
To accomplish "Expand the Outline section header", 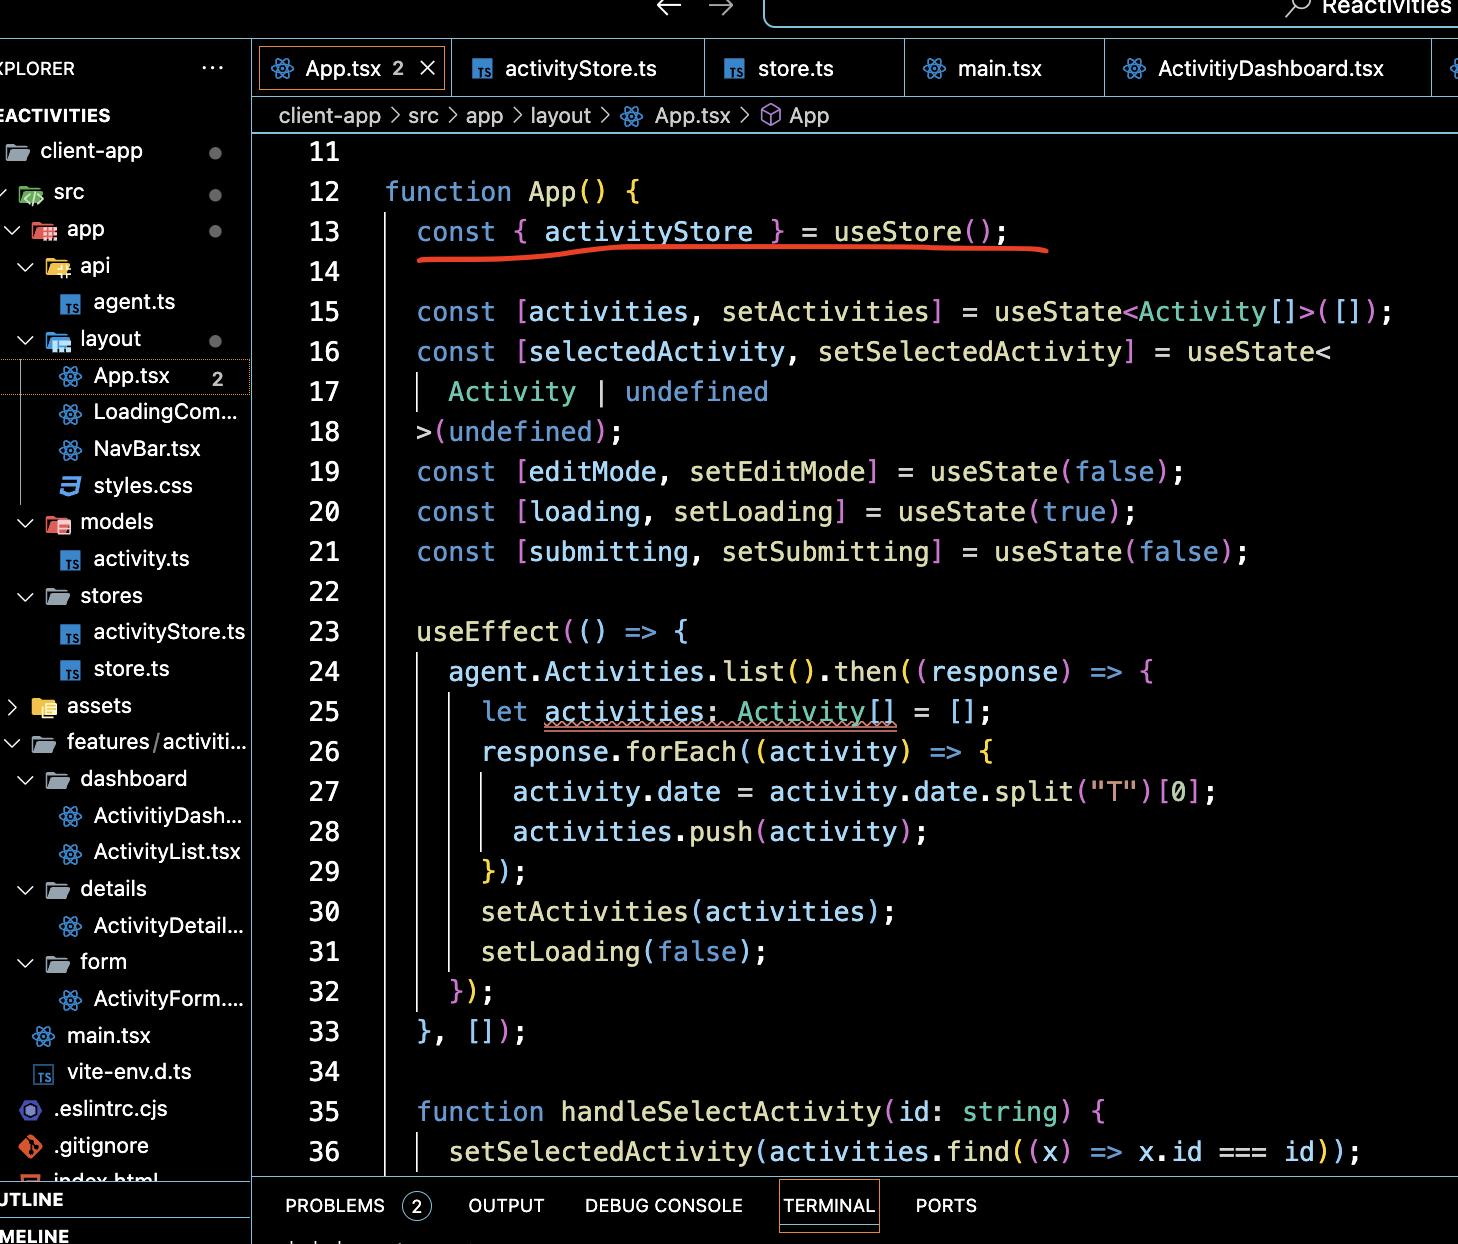I will coord(125,1200).
